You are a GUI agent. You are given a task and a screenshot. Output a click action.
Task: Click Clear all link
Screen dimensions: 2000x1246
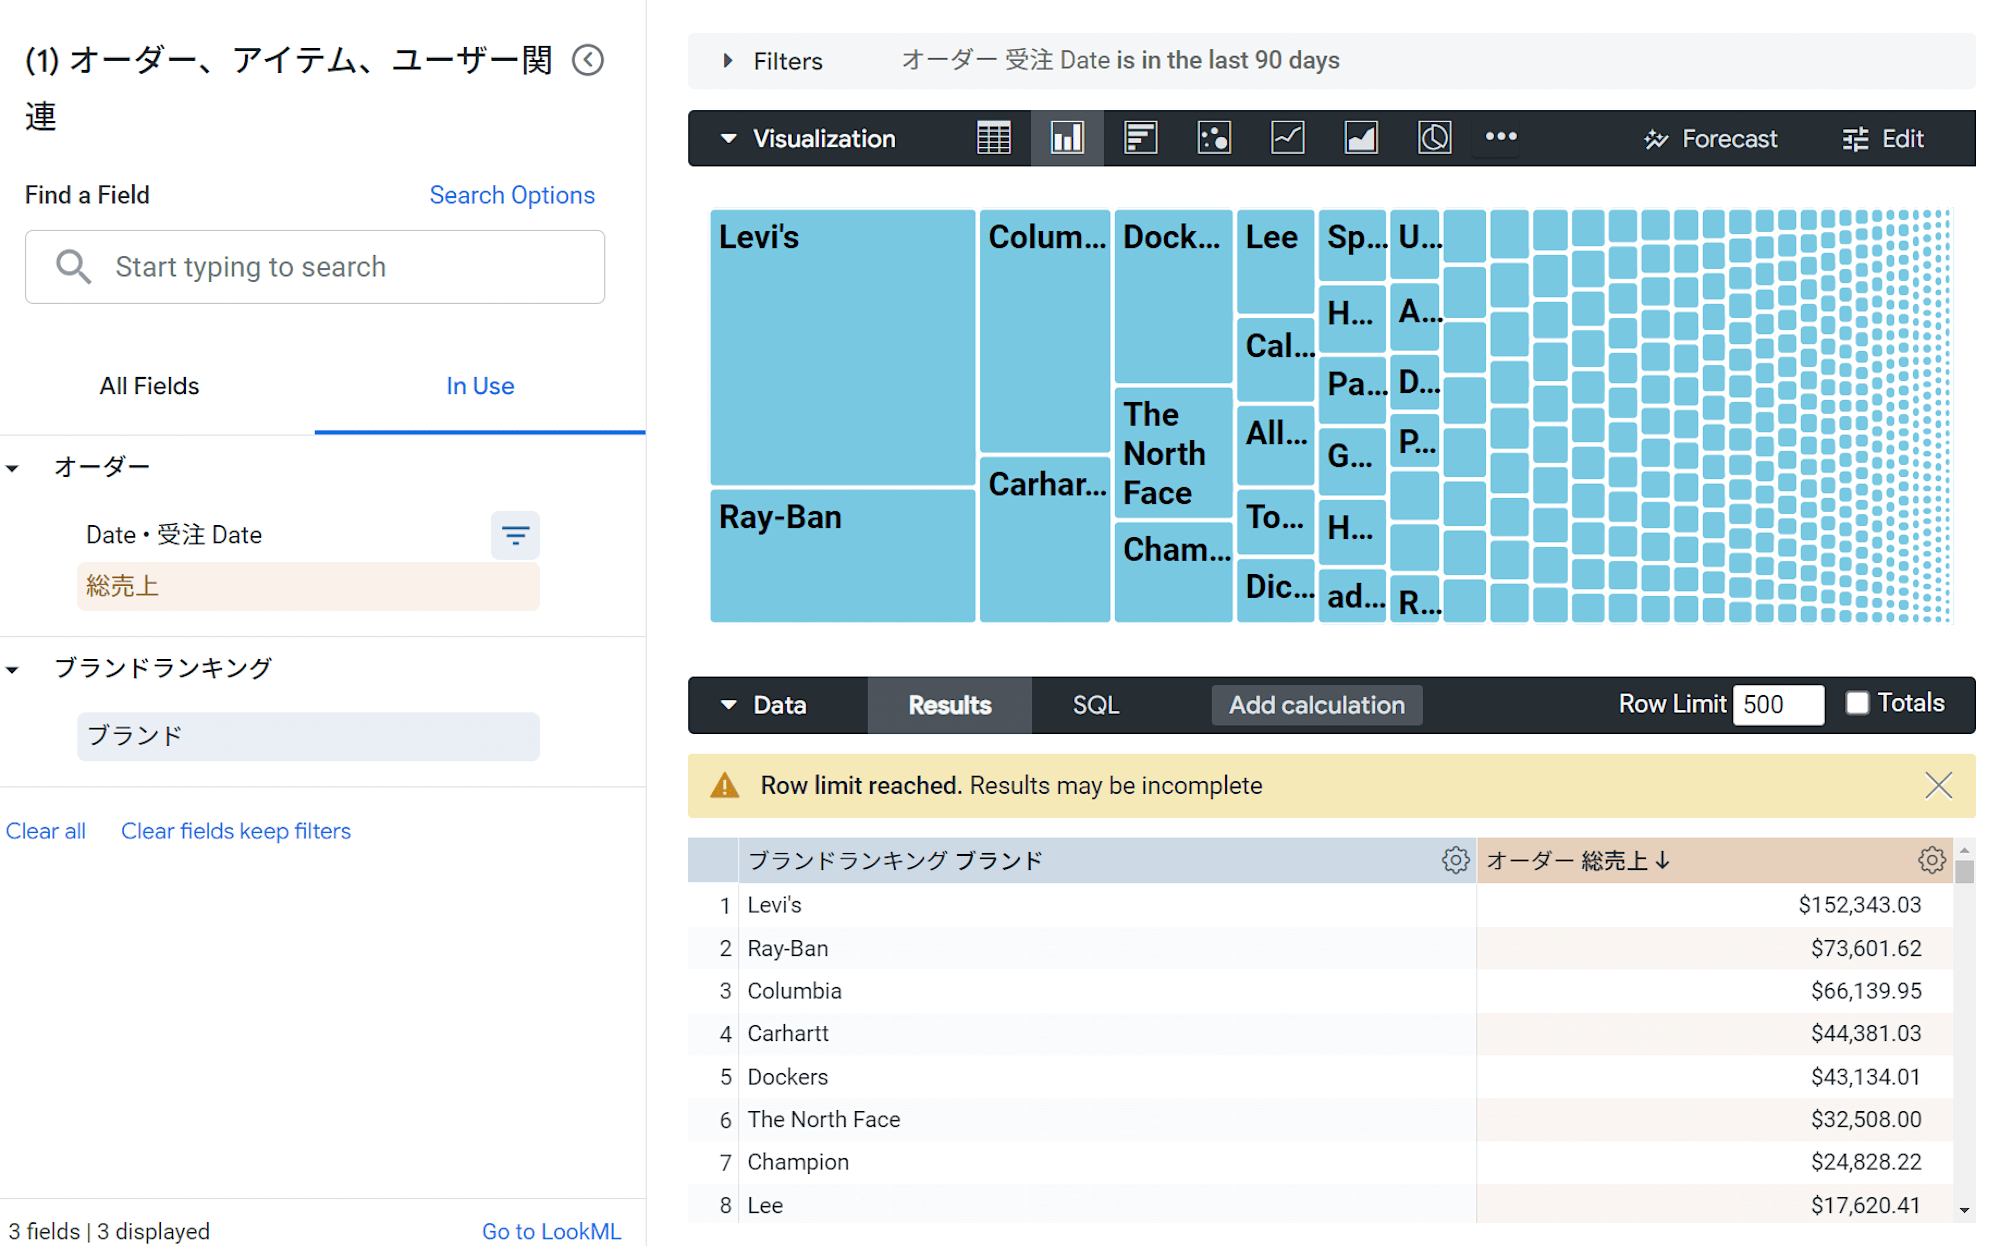[46, 831]
